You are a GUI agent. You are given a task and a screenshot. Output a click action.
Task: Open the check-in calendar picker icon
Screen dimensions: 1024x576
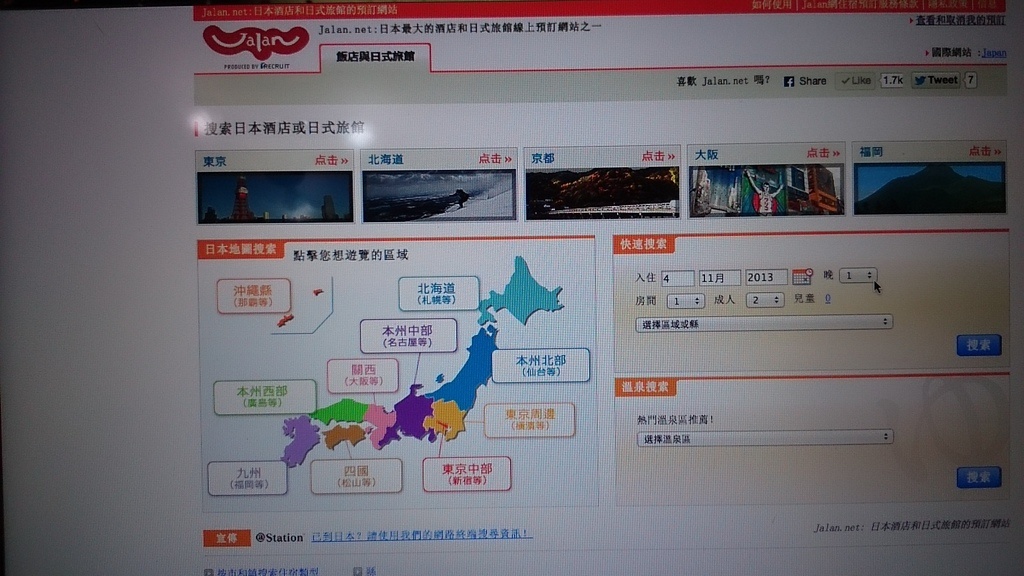802,276
